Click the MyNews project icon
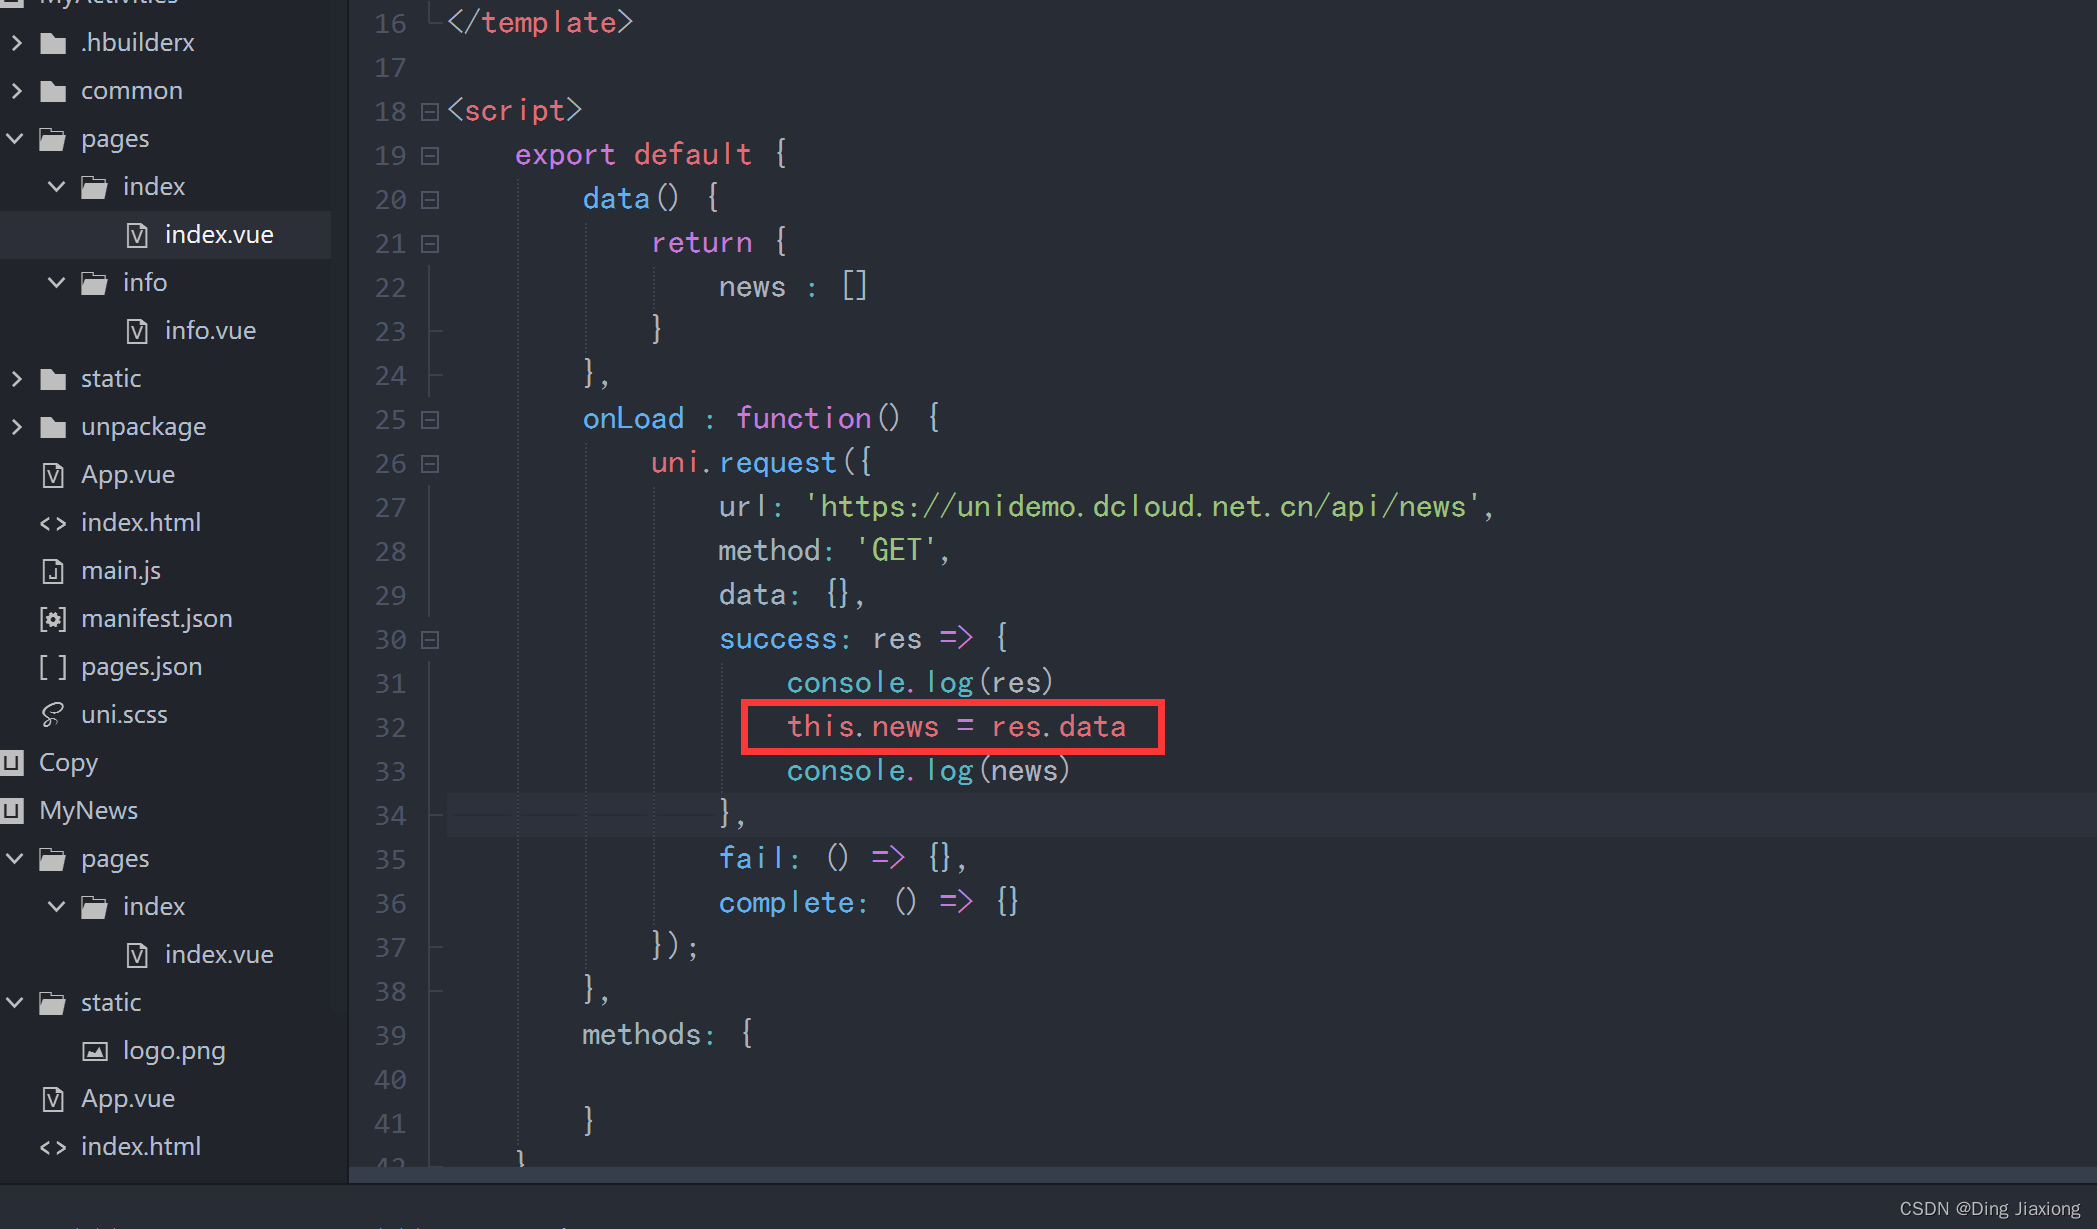The width and height of the screenshot is (2097, 1229). click(12, 811)
